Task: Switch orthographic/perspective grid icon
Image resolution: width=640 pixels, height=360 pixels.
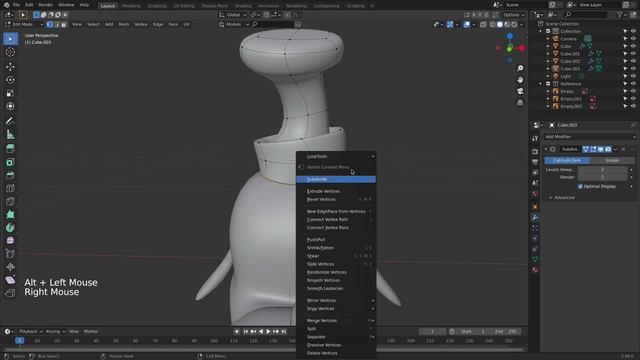Action: click(520, 102)
